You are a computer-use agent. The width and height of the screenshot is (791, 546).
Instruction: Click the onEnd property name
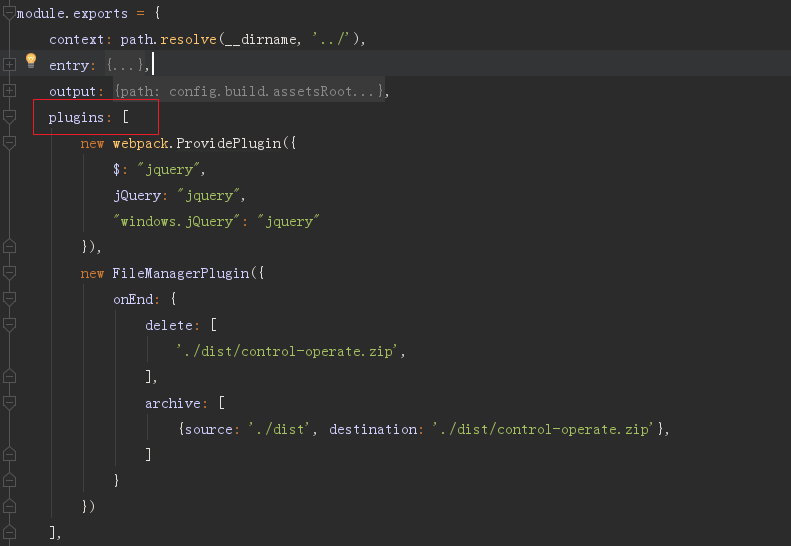133,299
